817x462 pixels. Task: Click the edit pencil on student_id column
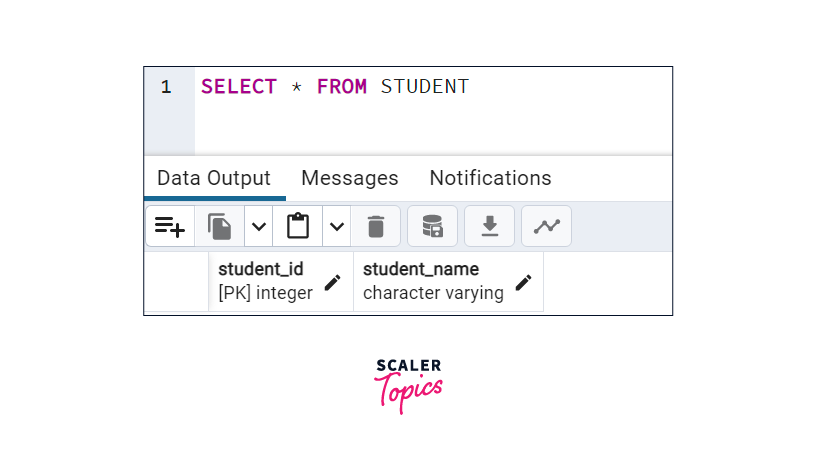coord(332,283)
